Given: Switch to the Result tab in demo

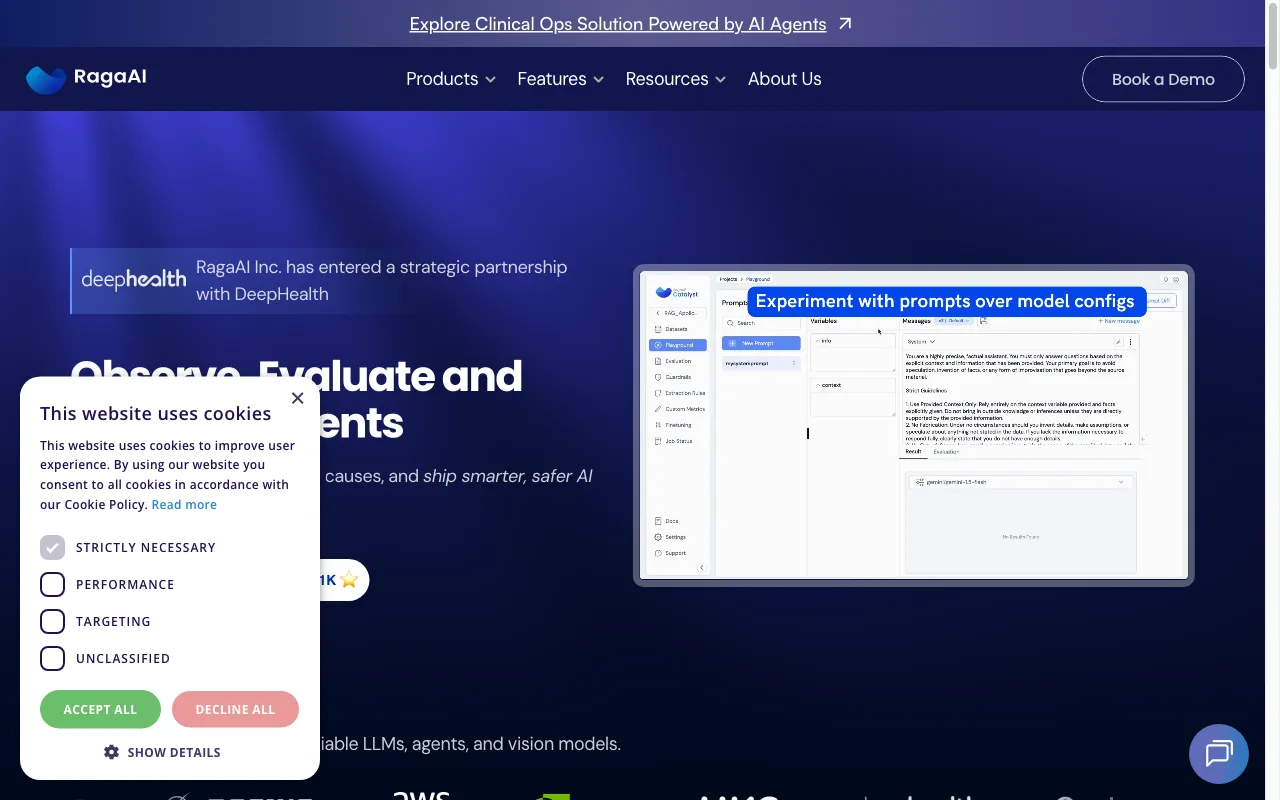Looking at the screenshot, I should [913, 452].
